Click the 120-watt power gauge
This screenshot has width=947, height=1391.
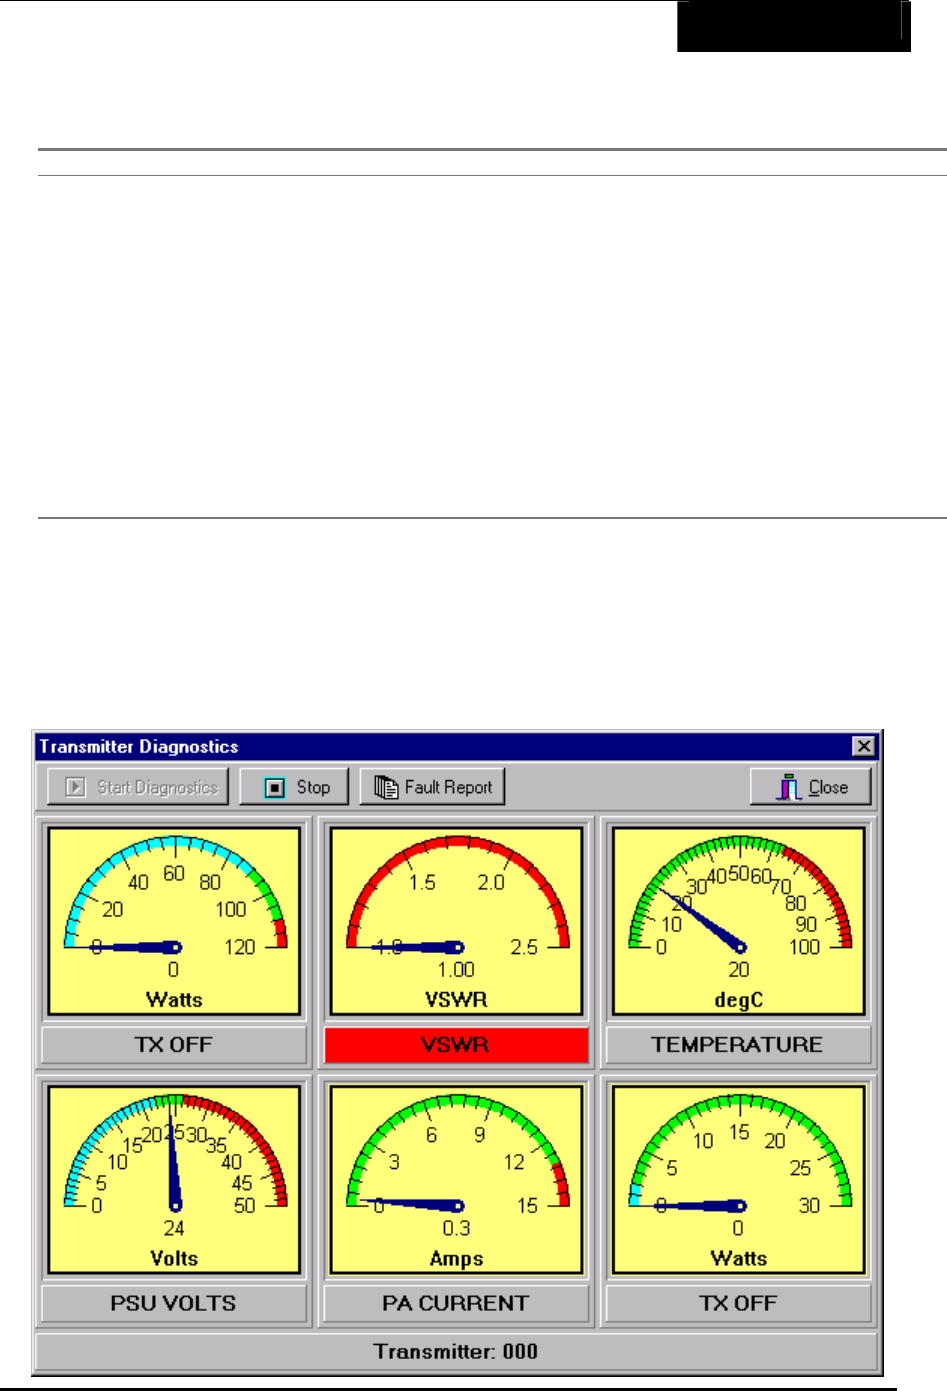(x=174, y=921)
